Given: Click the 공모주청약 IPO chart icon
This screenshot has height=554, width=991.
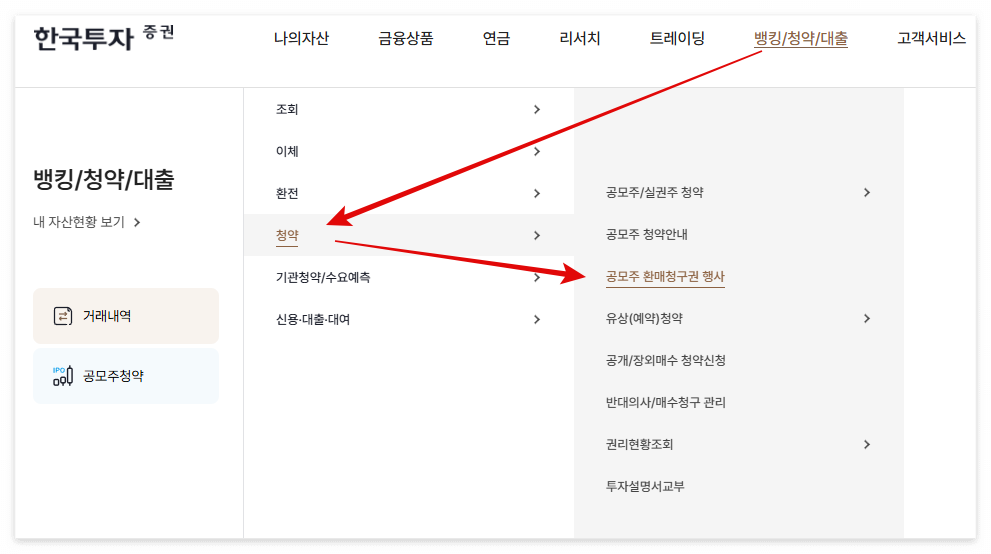Looking at the screenshot, I should pos(63,376).
